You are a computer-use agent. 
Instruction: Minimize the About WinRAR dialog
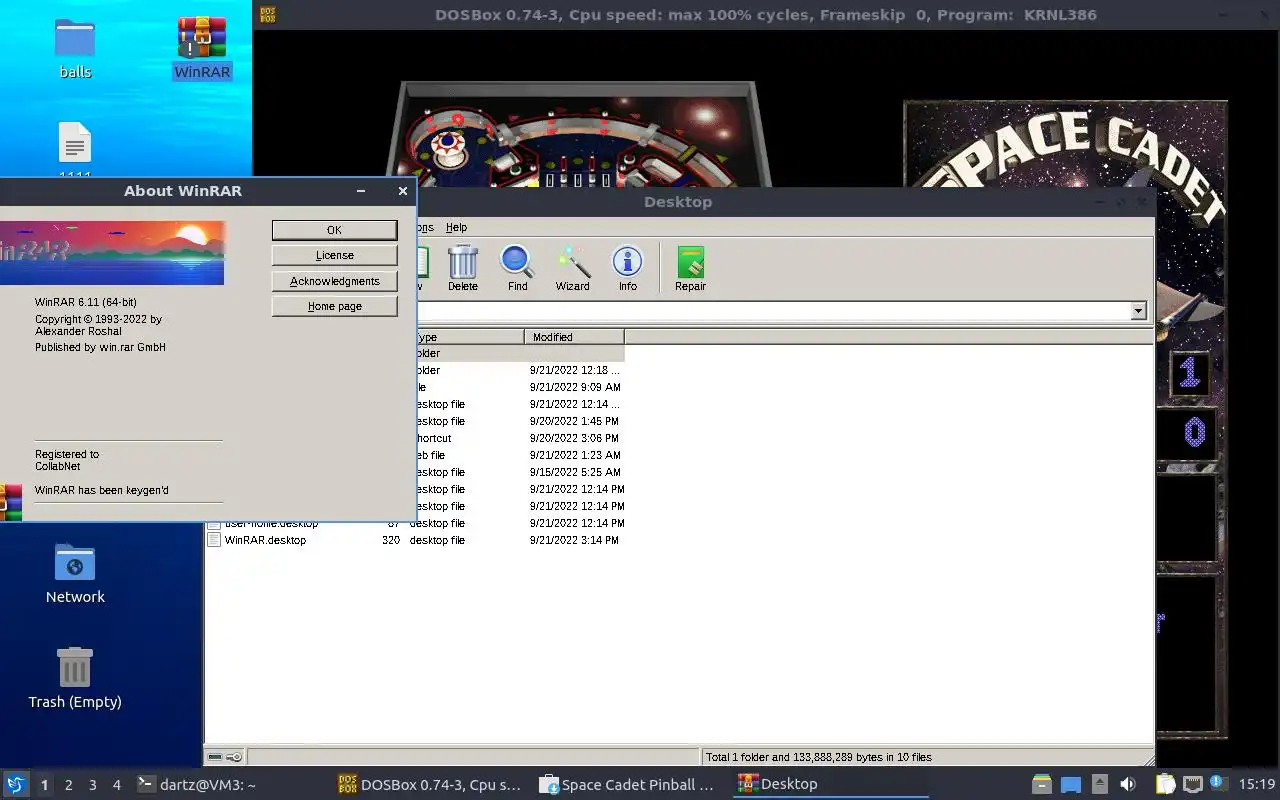coord(361,191)
